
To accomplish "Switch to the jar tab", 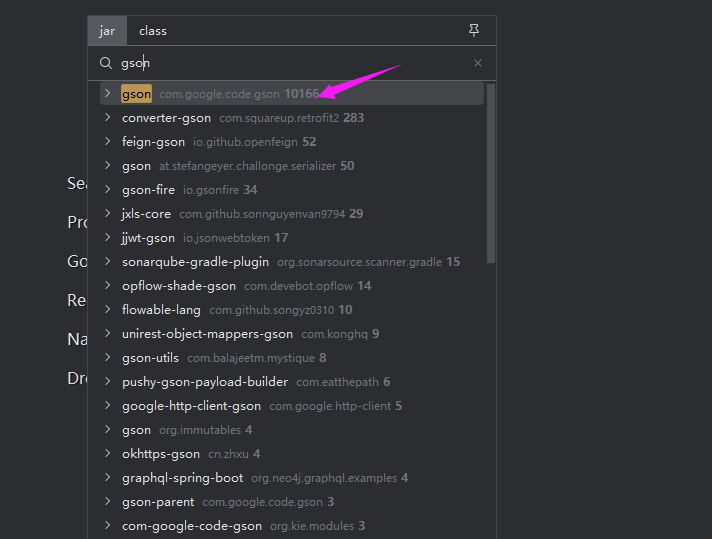I will [107, 31].
